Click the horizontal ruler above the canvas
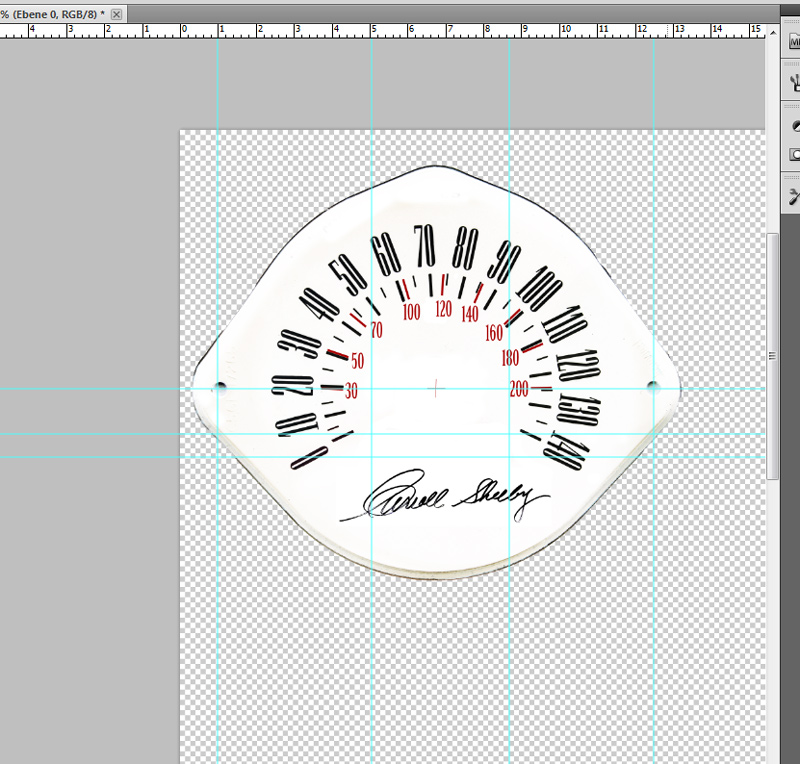Image resolution: width=800 pixels, height=764 pixels. coord(383,31)
